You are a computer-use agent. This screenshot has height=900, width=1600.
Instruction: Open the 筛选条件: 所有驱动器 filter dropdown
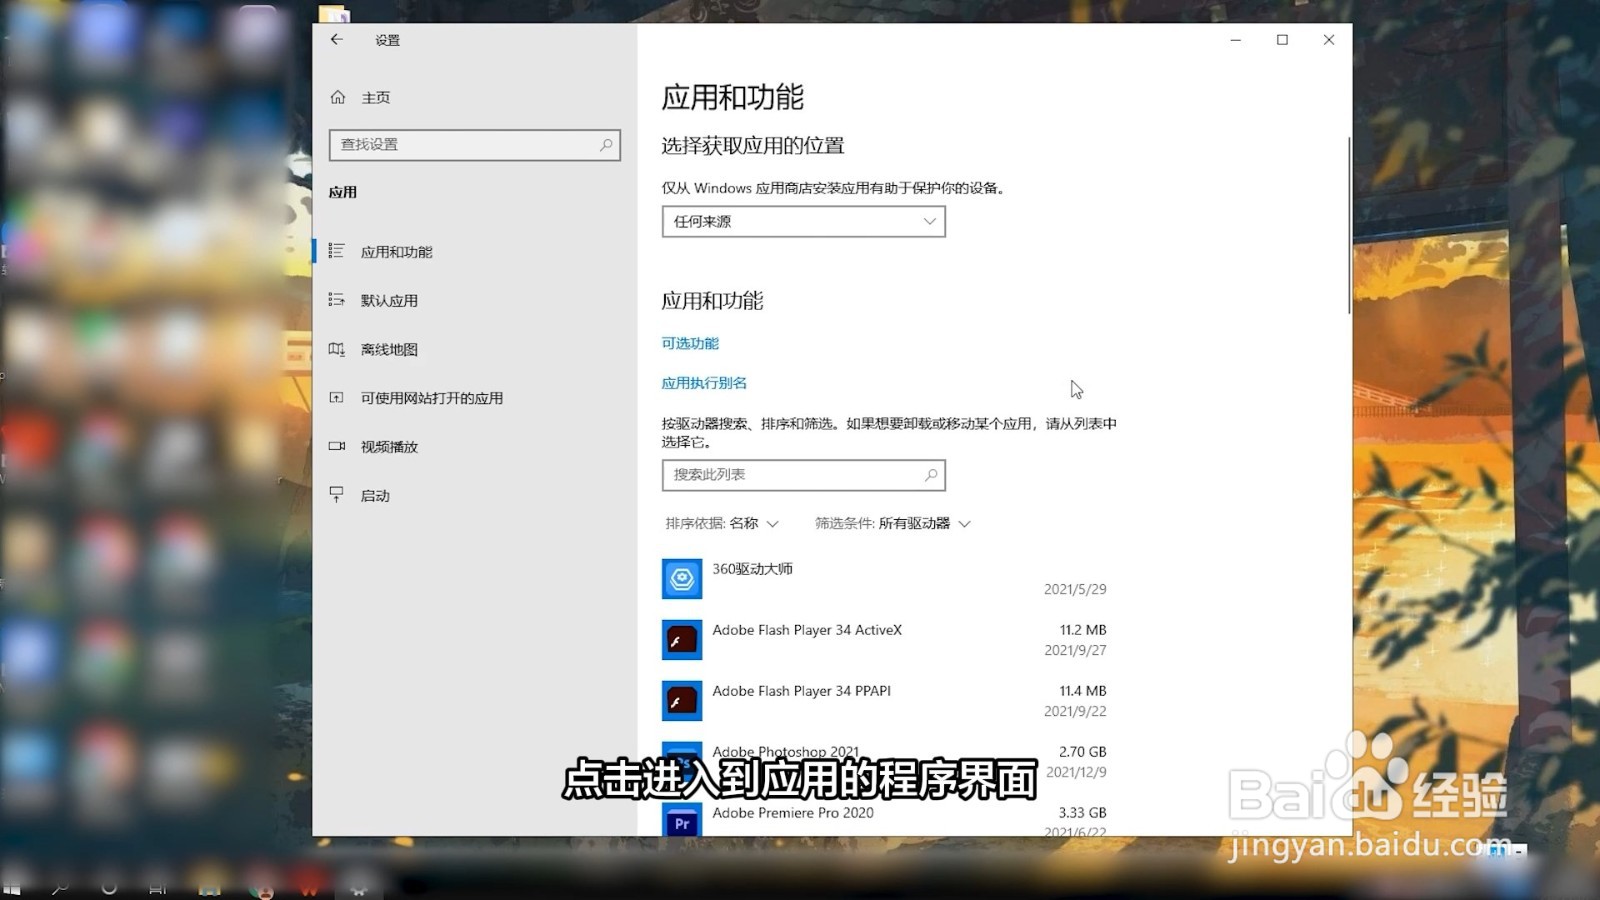point(893,523)
